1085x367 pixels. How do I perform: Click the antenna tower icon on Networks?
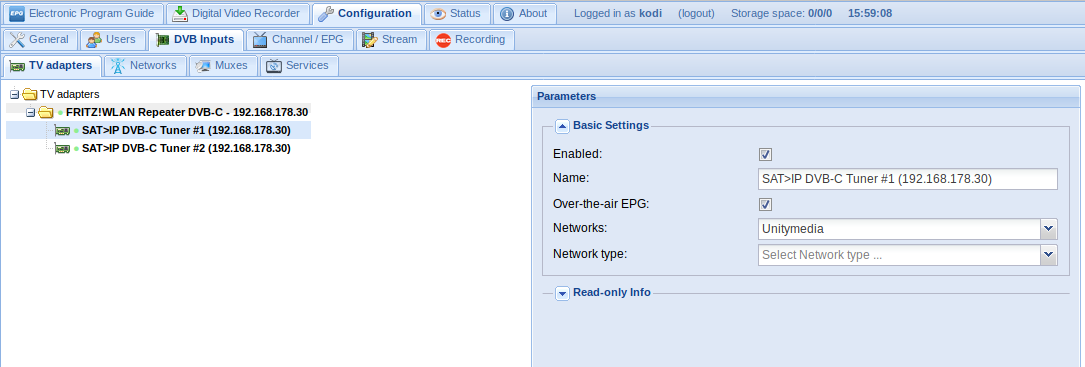click(118, 66)
